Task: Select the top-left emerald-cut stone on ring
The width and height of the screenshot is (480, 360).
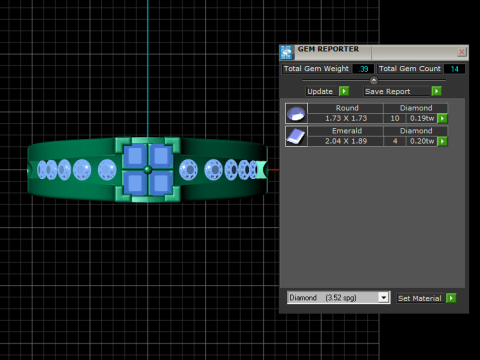Action: (135, 156)
